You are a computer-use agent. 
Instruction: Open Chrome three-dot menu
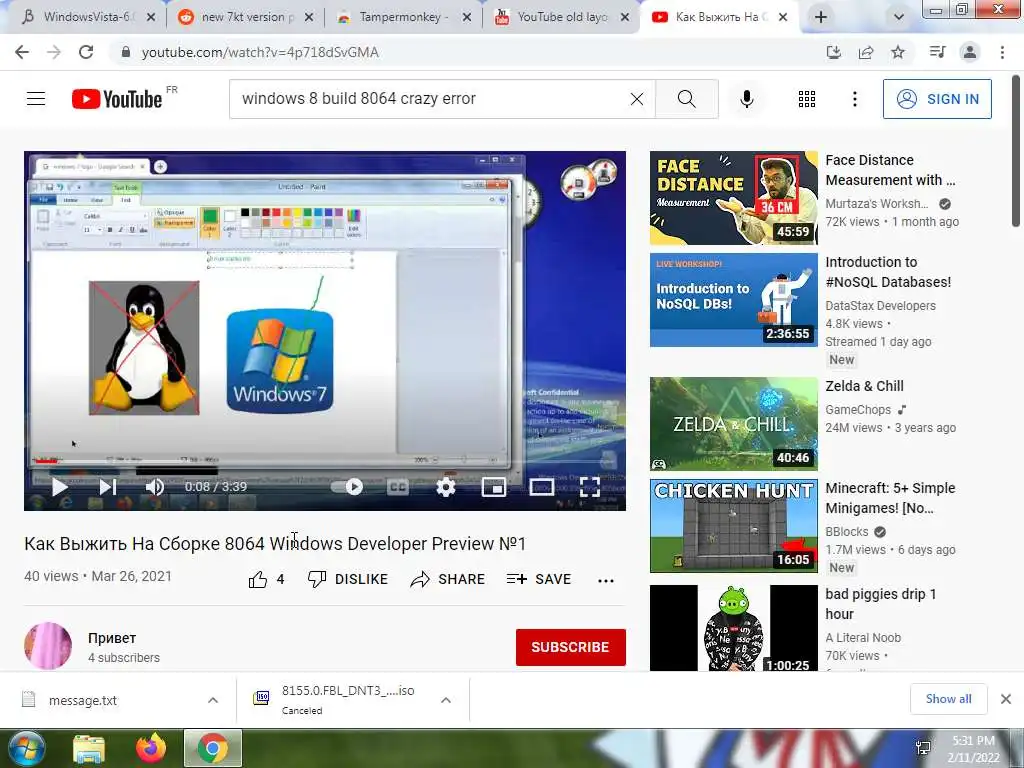[x=1002, y=52]
